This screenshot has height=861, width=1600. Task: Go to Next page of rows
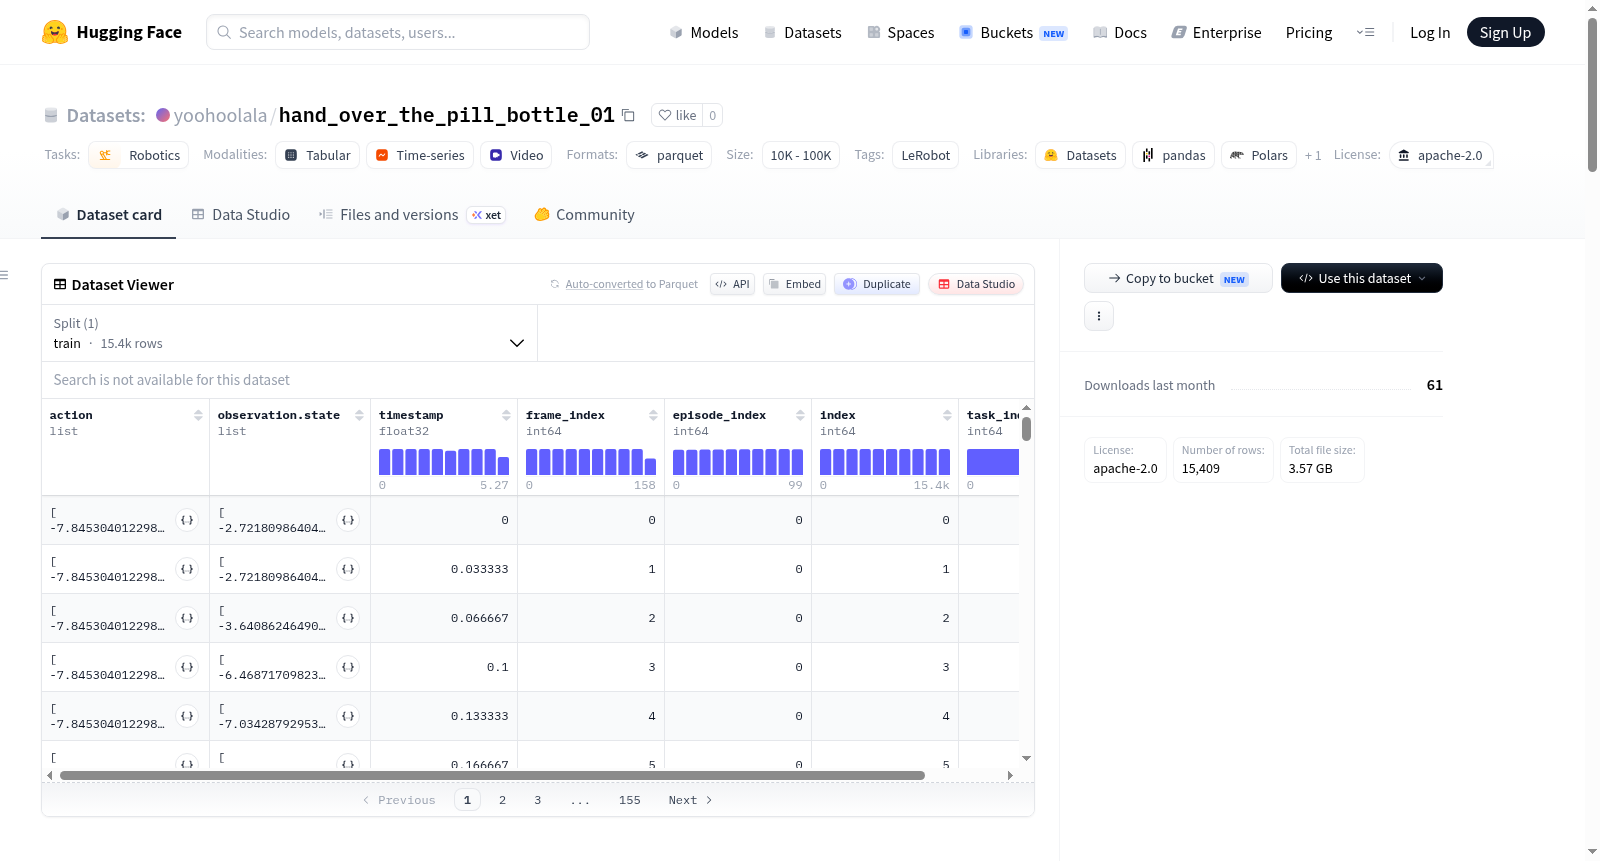(690, 800)
